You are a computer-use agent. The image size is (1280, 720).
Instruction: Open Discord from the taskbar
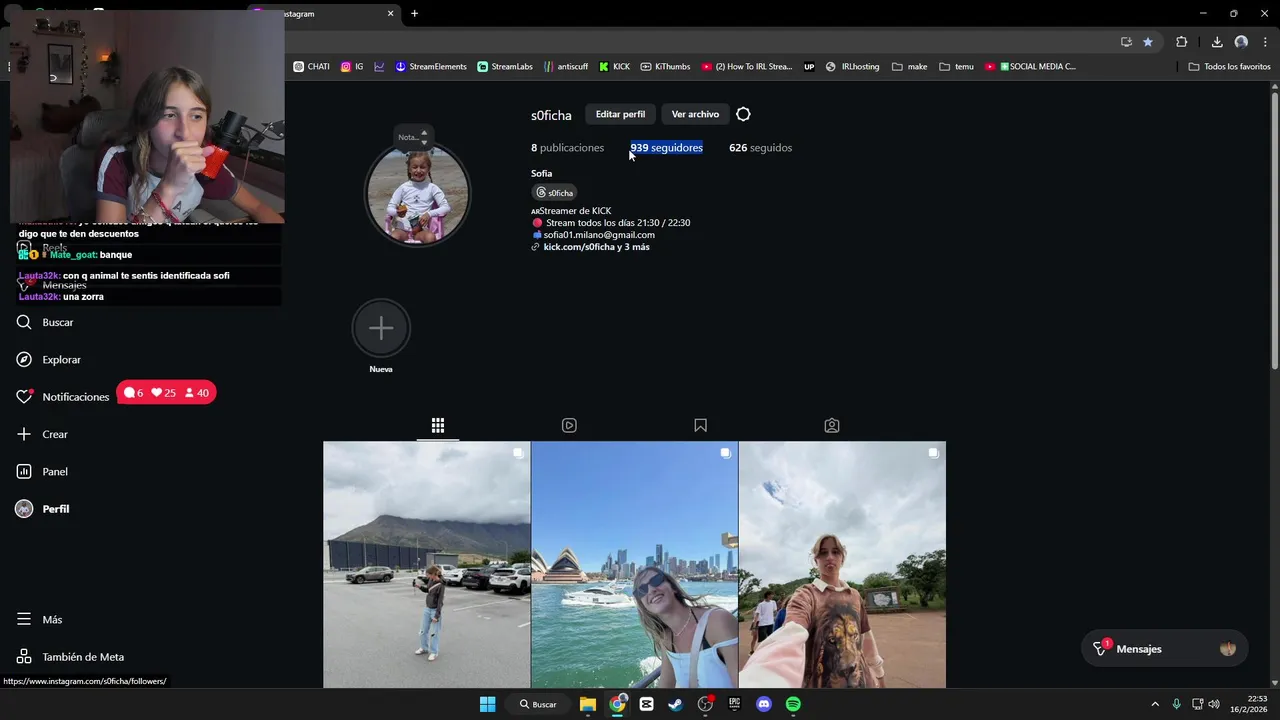pyautogui.click(x=764, y=704)
